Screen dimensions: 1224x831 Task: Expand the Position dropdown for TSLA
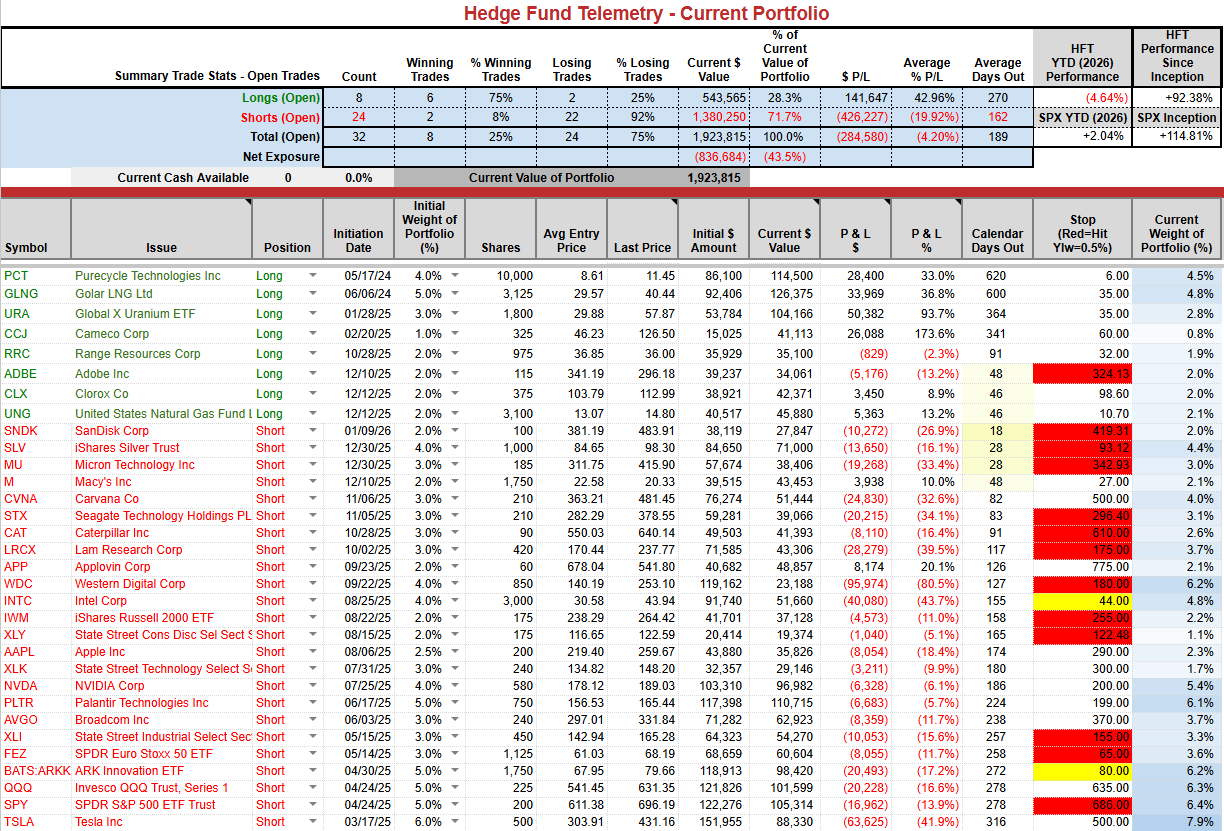tap(312, 822)
